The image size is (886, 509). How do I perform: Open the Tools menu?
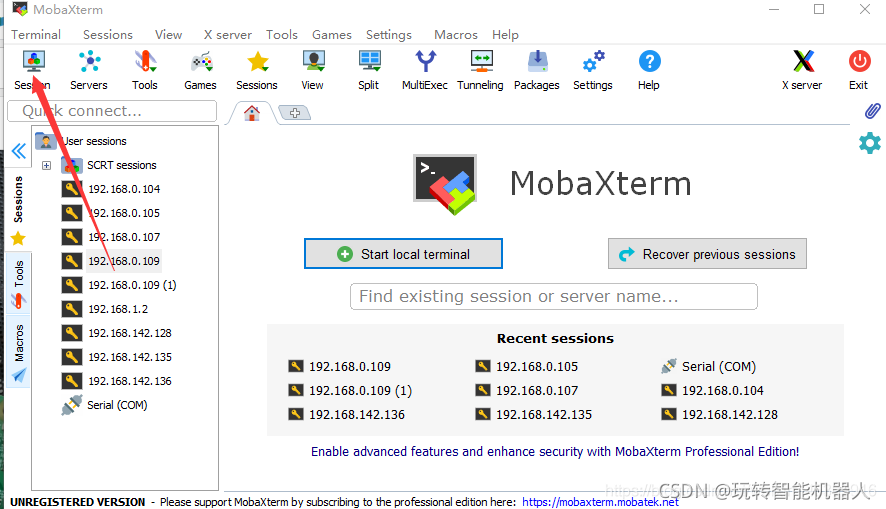click(x=281, y=34)
